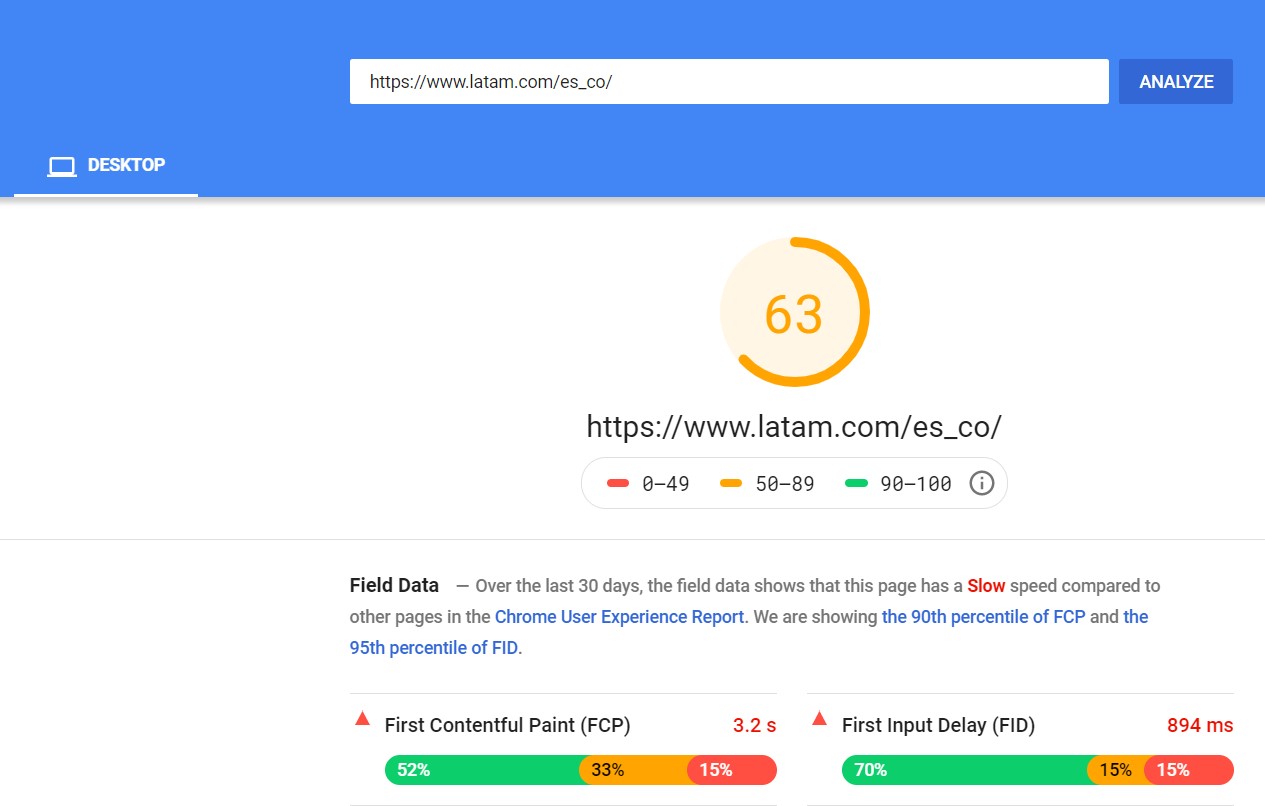
Task: Click the red 15% FID bar segment
Action: 1189,770
